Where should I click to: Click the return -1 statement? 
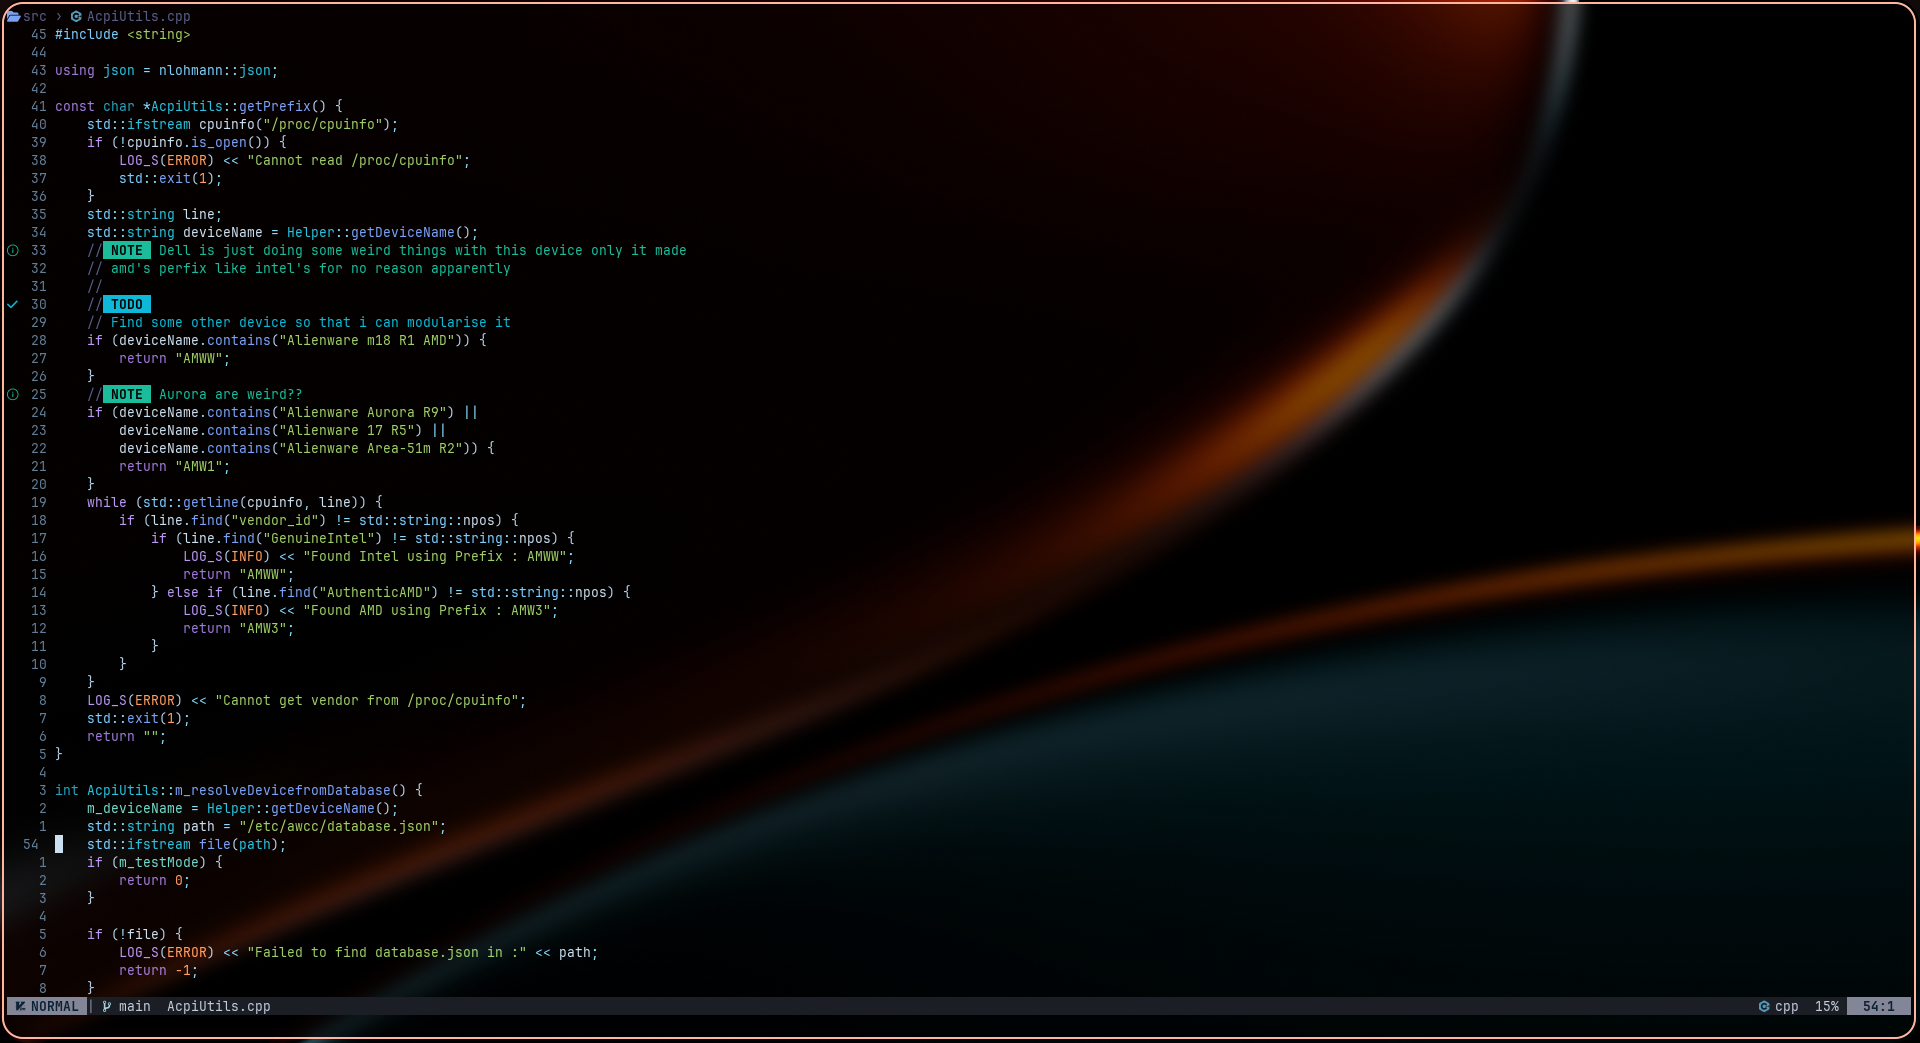point(159,971)
